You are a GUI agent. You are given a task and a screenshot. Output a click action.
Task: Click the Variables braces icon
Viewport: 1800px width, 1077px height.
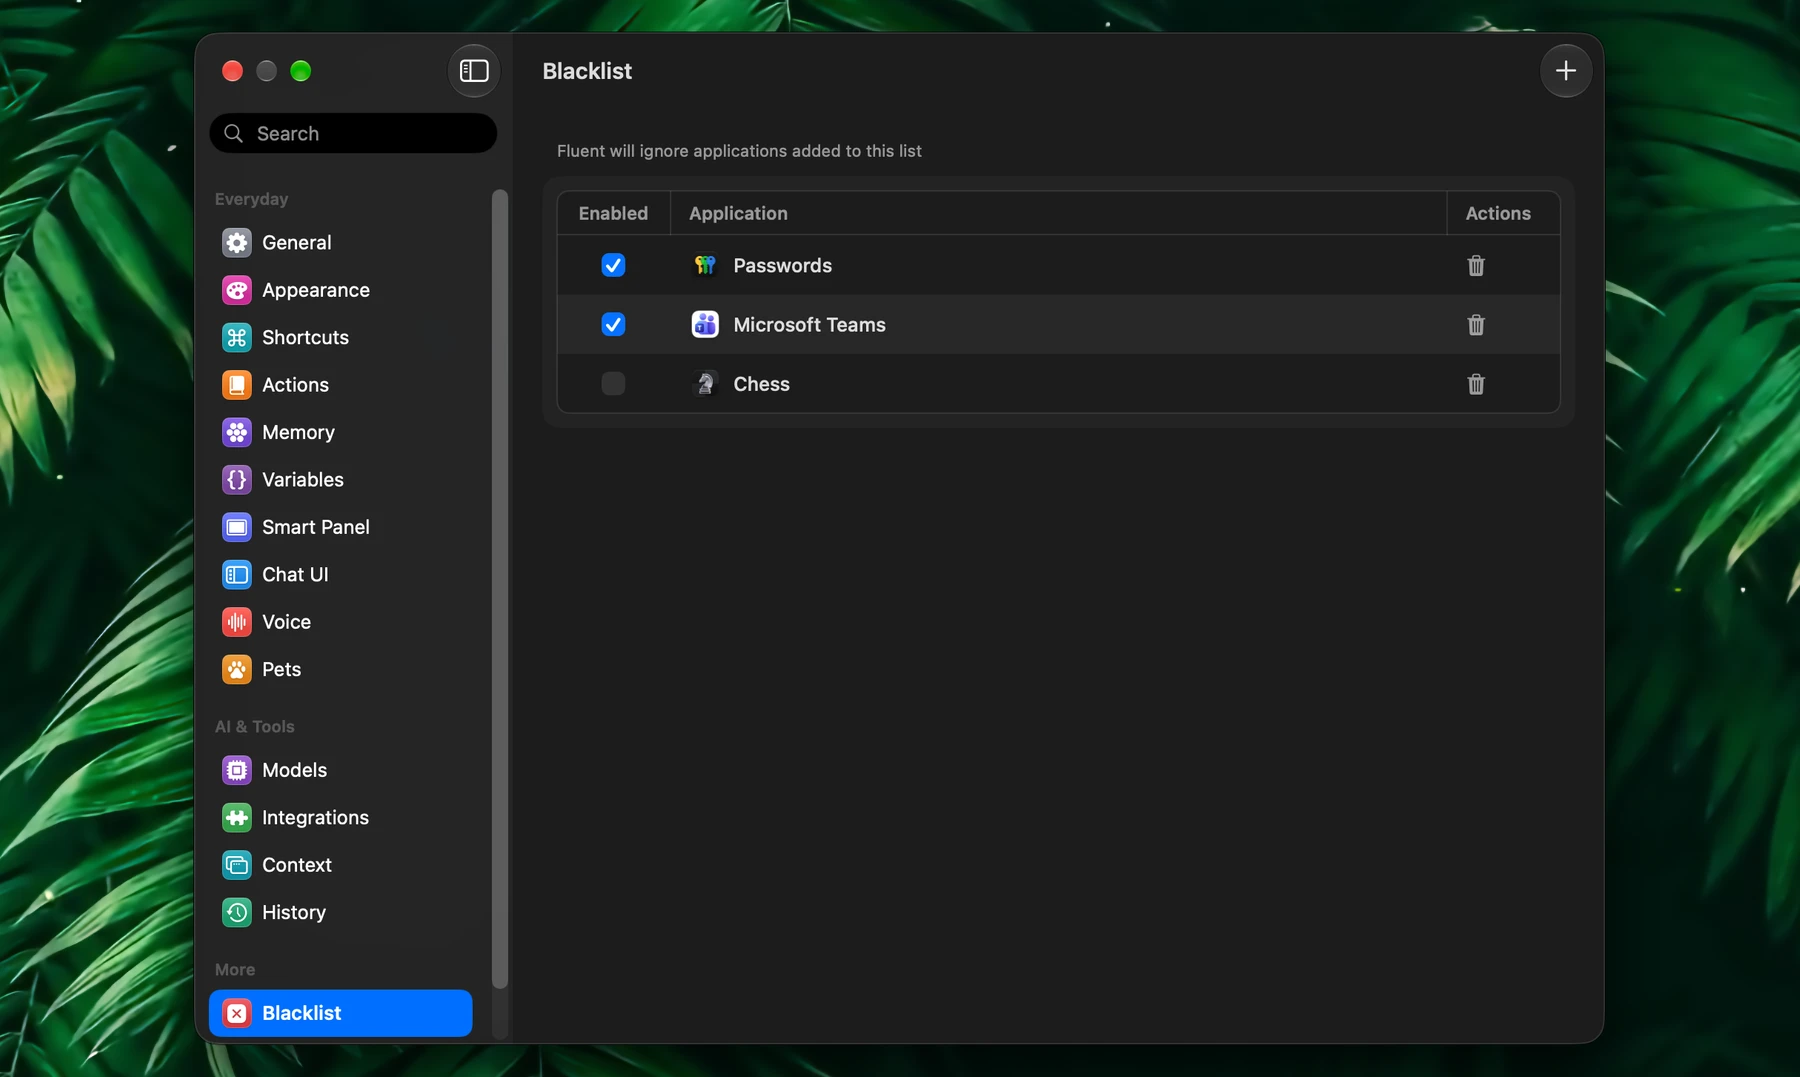[237, 480]
